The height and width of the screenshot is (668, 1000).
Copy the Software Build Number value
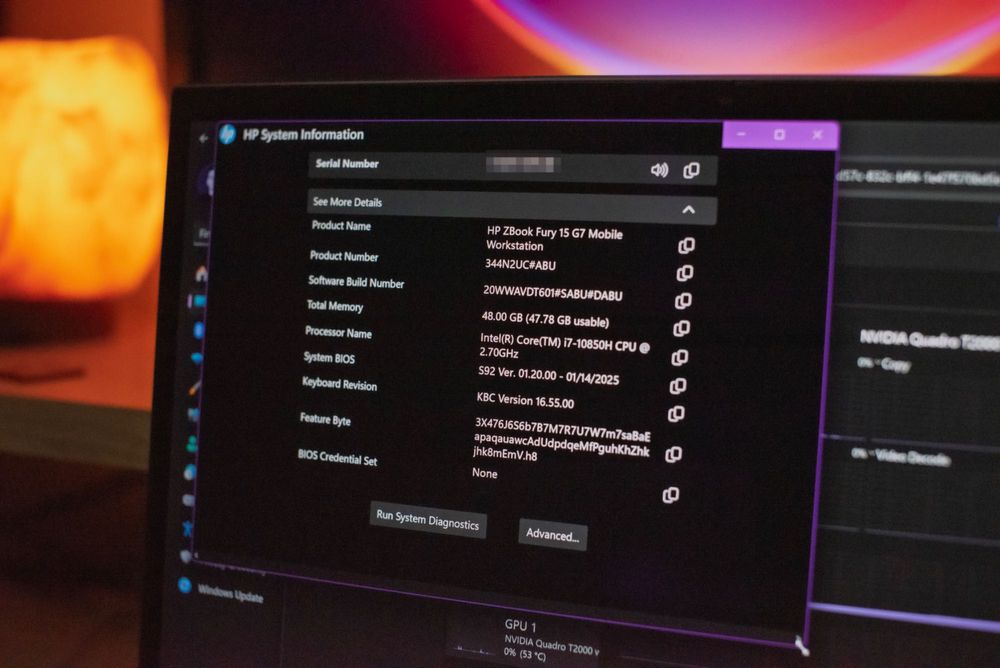(x=683, y=301)
